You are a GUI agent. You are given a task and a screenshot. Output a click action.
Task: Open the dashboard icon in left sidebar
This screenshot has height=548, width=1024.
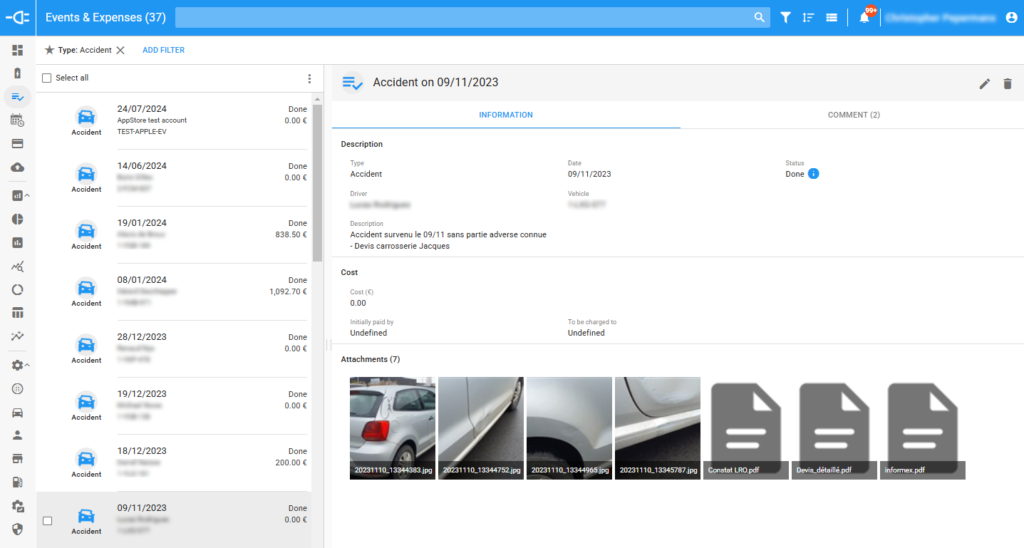point(17,50)
